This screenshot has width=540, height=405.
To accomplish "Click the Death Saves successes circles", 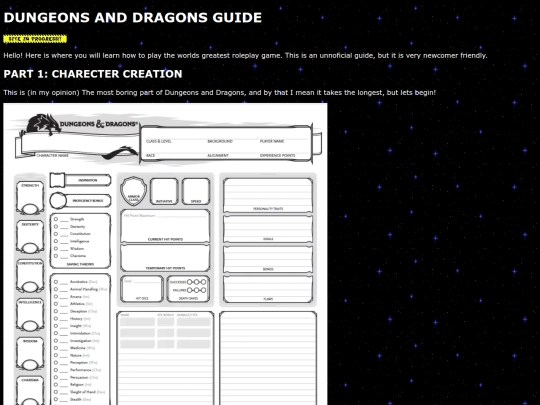I will click(x=197, y=282).
